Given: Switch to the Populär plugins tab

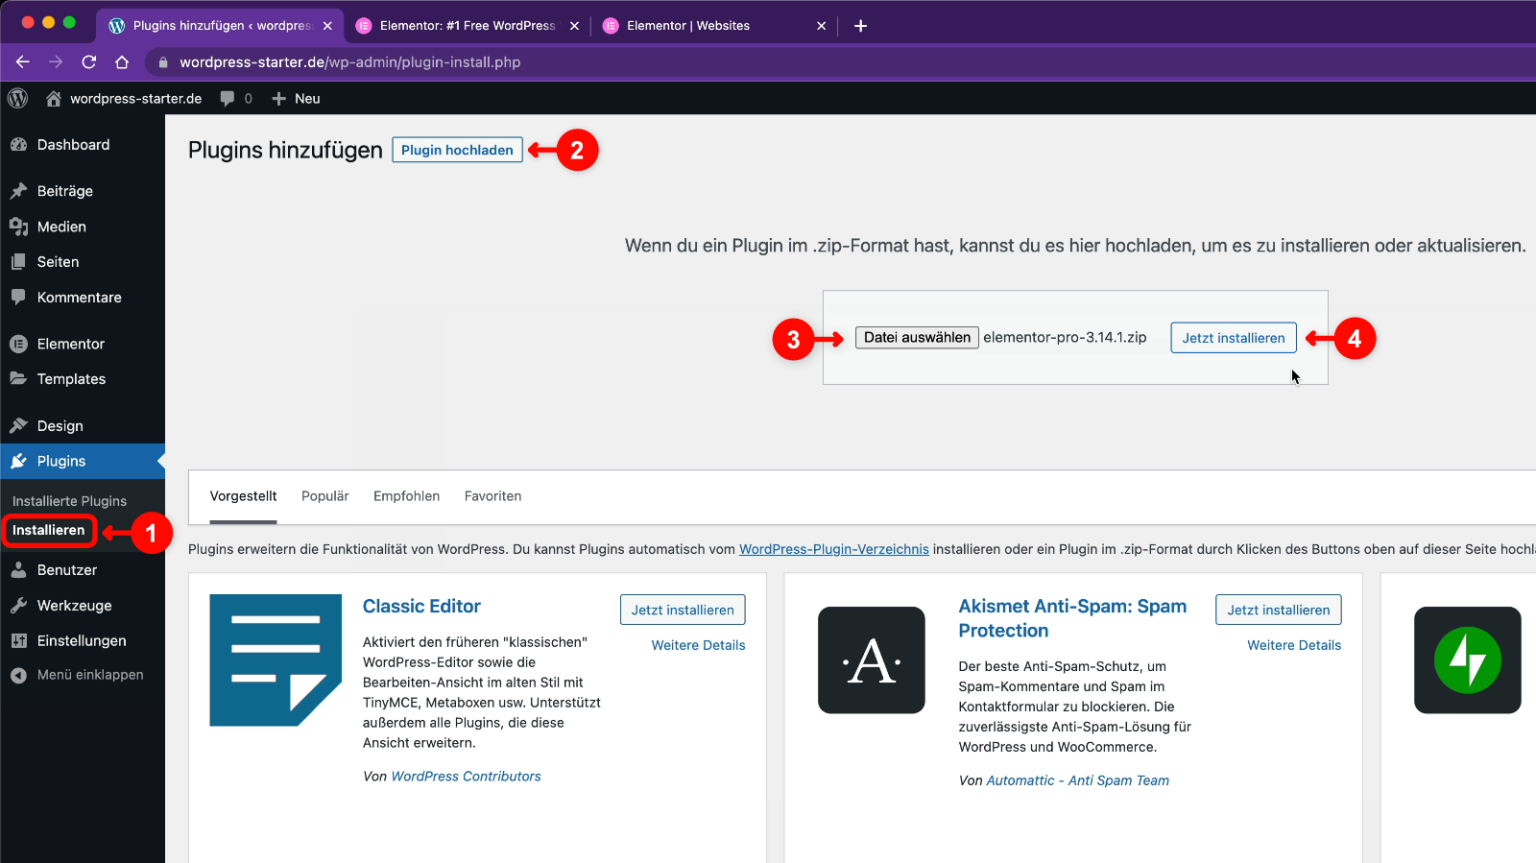Looking at the screenshot, I should [324, 496].
